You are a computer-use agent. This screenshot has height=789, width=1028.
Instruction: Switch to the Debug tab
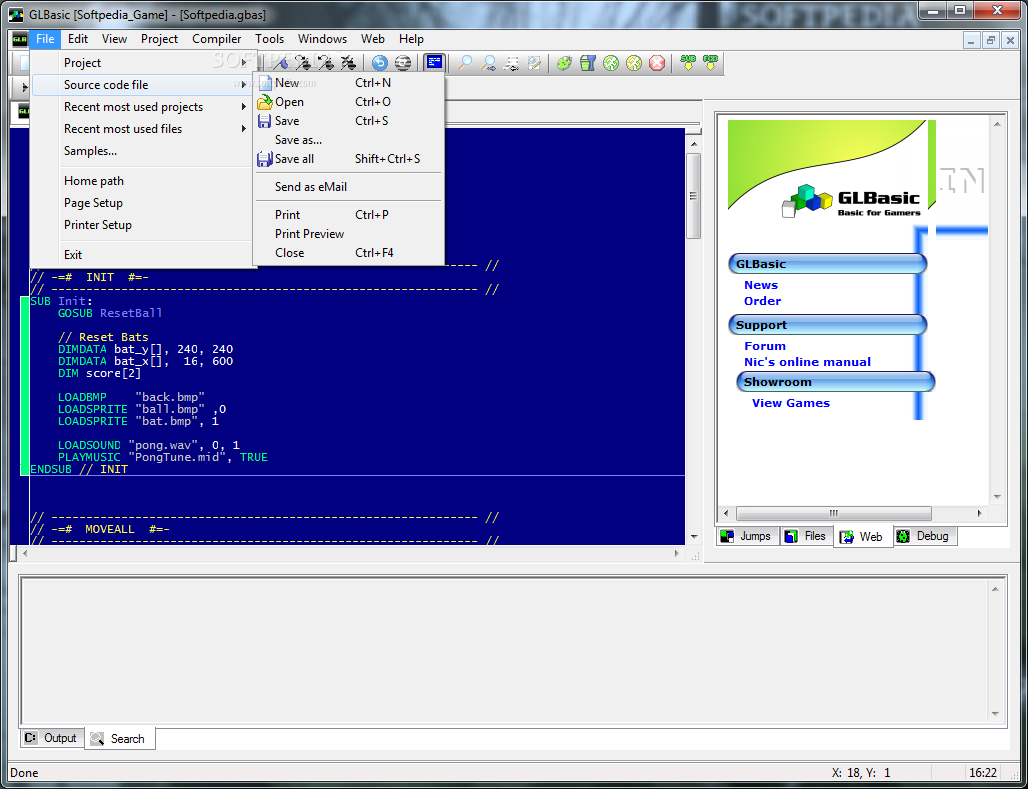[924, 536]
